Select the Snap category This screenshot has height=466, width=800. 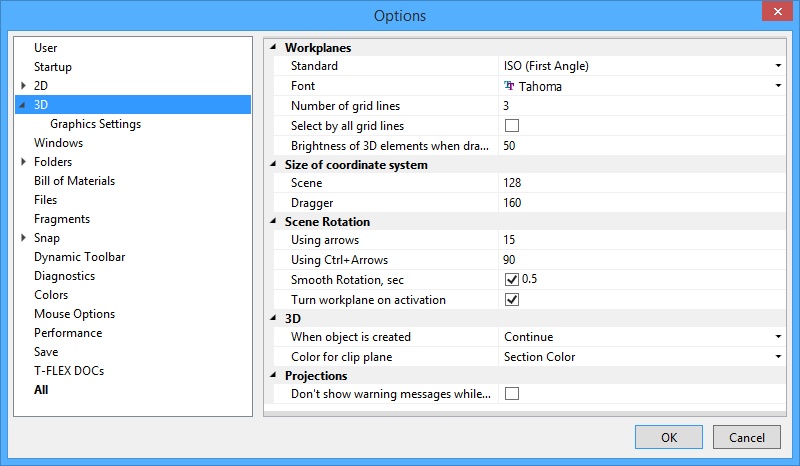point(47,238)
